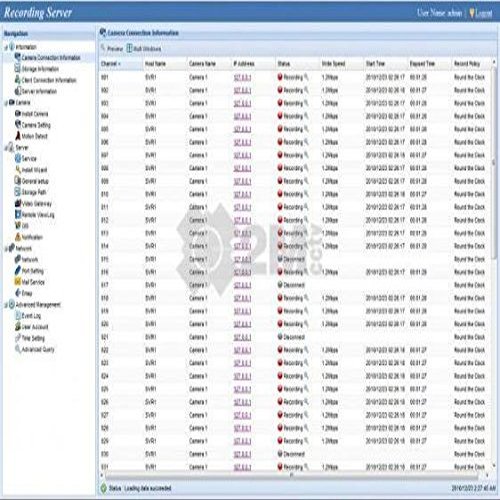
Task: Click the Service icon under Server
Action: (x=18, y=158)
